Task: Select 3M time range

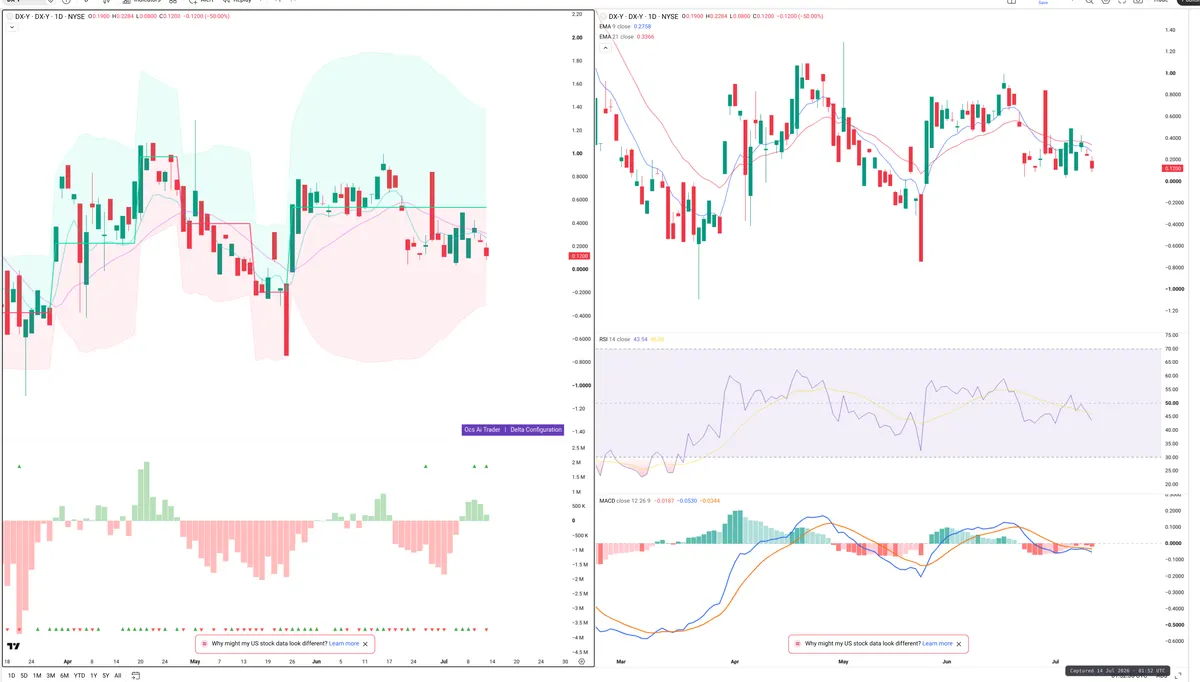Action: coord(52,676)
